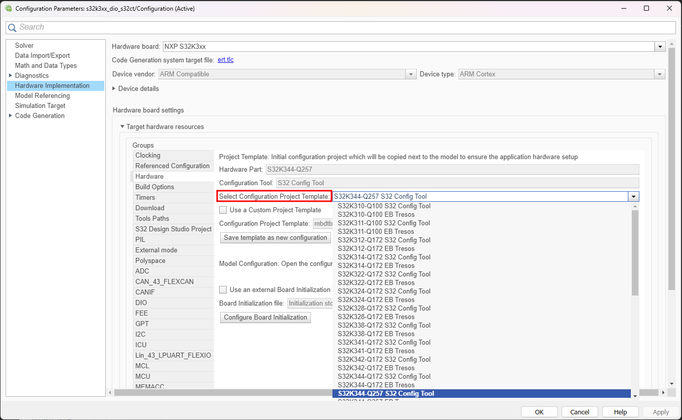Viewport: 682px width, 420px height.
Task: Select the ADC group
Action: pyautogui.click(x=173, y=271)
